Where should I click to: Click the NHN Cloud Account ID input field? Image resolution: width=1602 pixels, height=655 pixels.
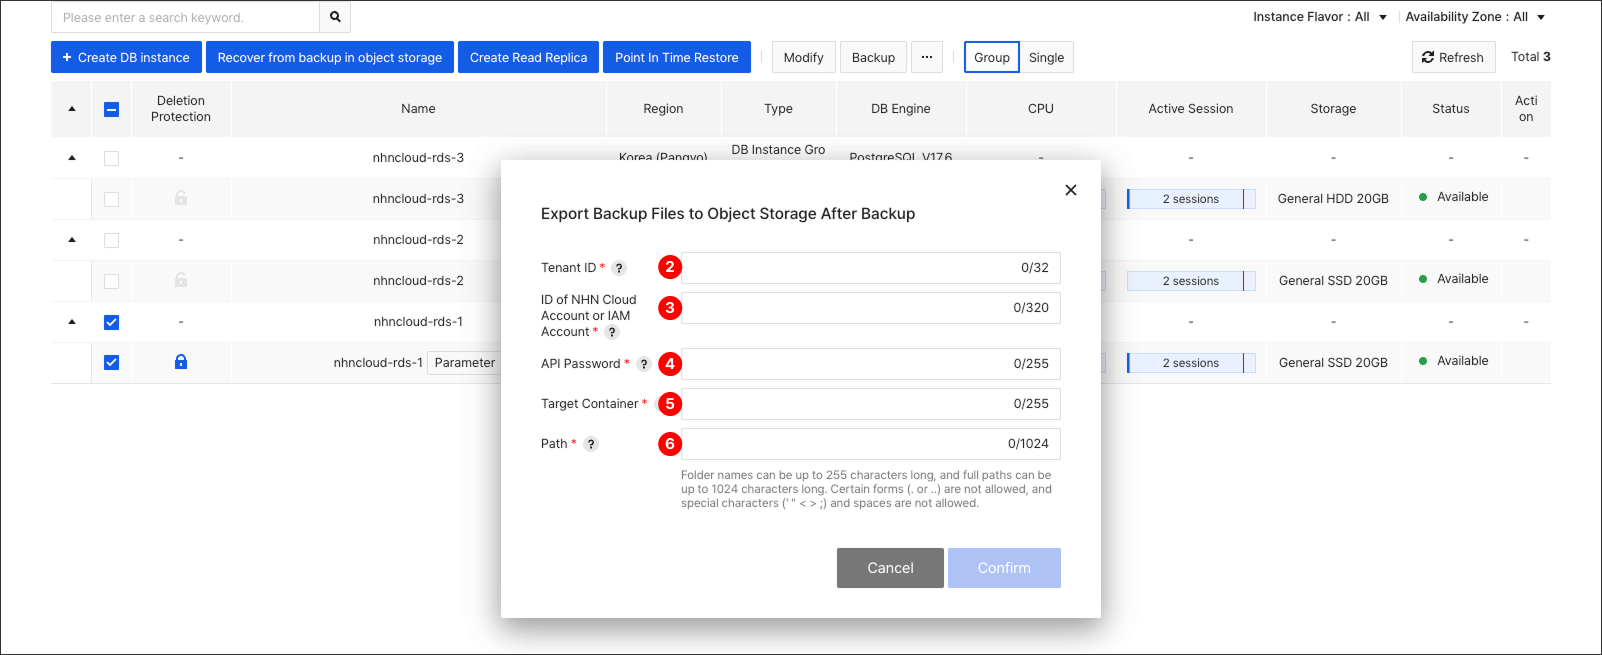pos(871,308)
